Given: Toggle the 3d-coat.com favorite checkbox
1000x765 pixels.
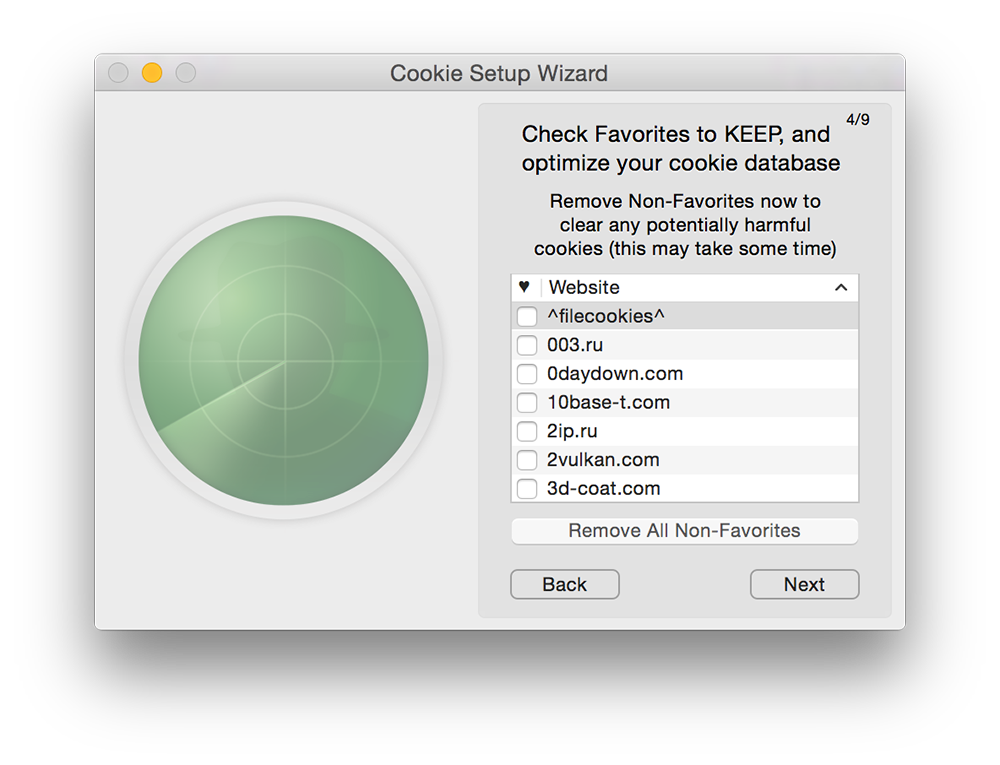Looking at the screenshot, I should click(527, 489).
